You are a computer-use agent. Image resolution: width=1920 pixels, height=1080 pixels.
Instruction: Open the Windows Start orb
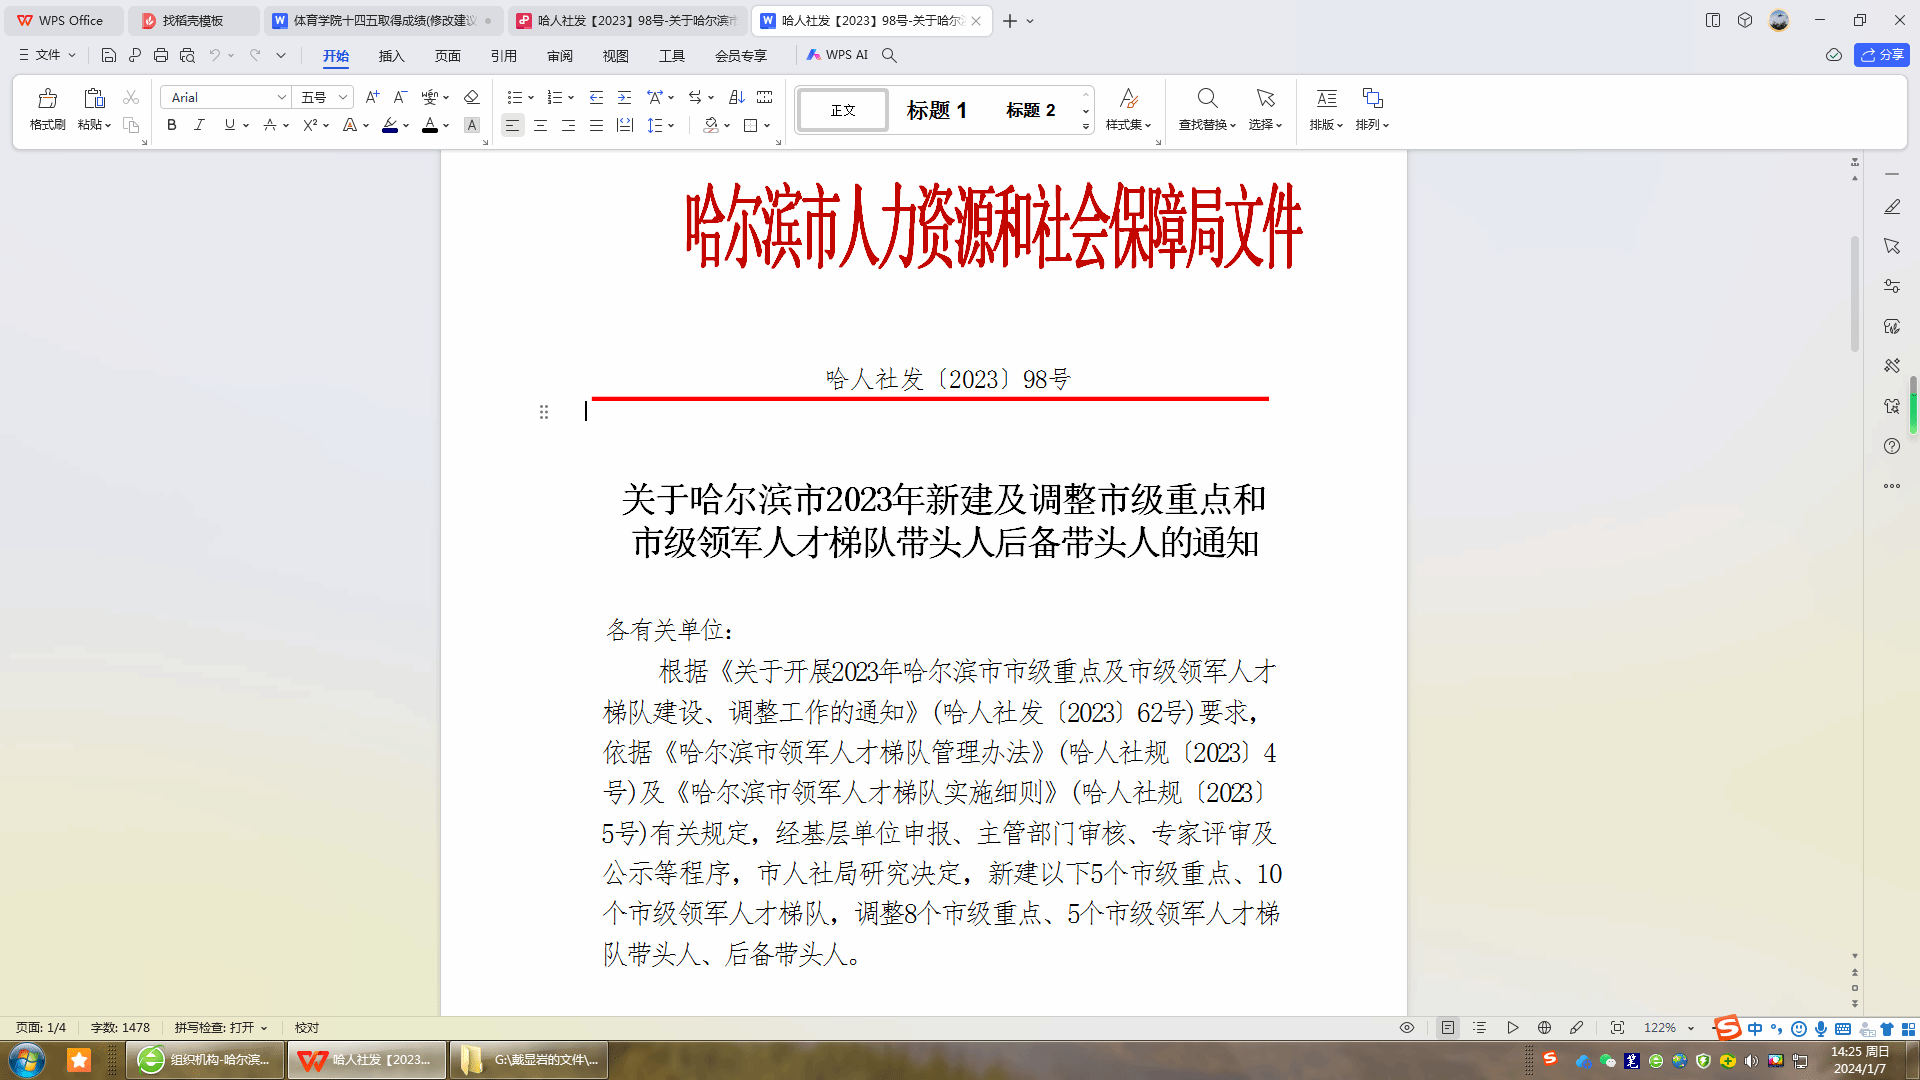pyautogui.click(x=27, y=1060)
